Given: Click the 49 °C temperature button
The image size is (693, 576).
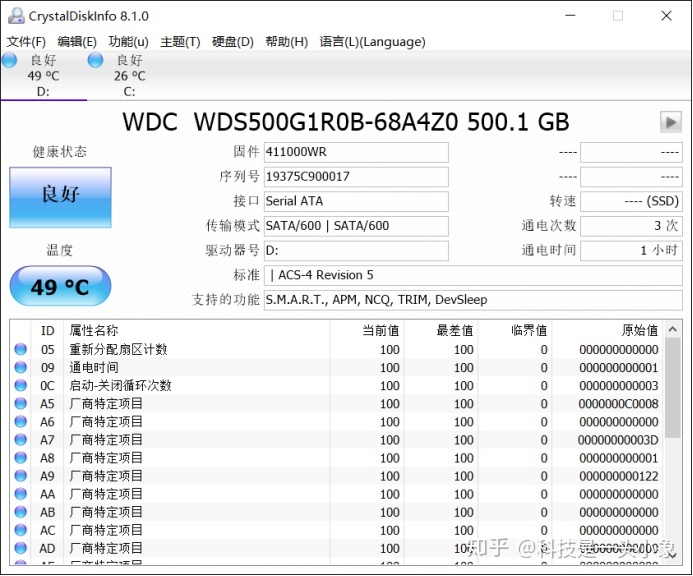Looking at the screenshot, I should (60, 286).
